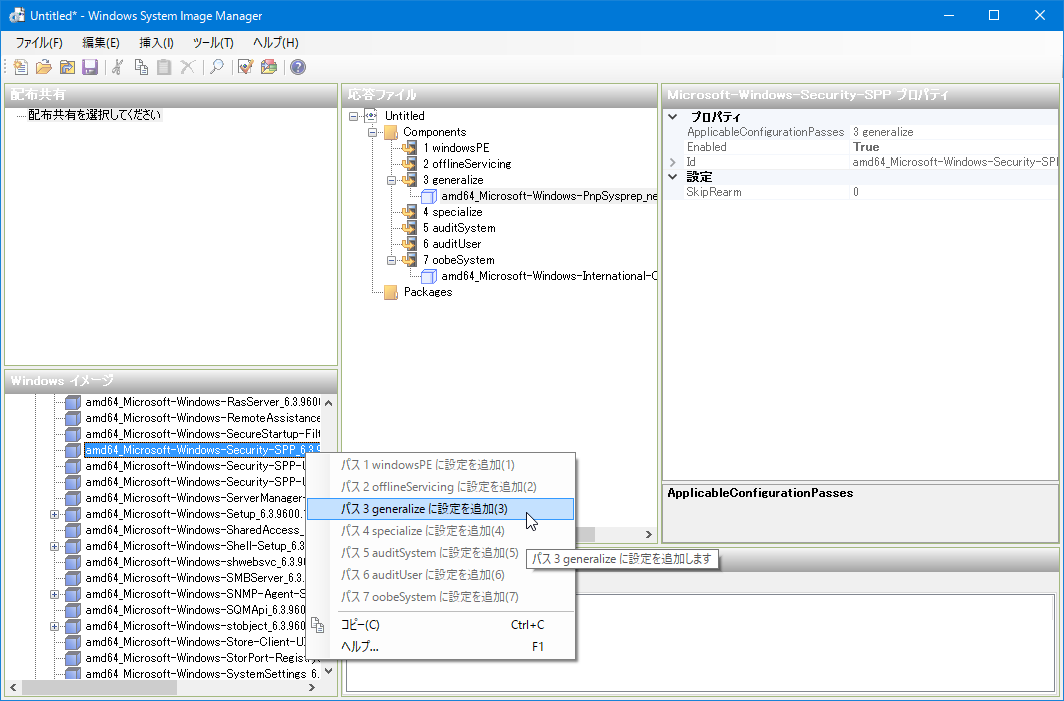The width and height of the screenshot is (1064, 701).
Task: Click the 5 auditSystem pass icon
Action: 409,228
